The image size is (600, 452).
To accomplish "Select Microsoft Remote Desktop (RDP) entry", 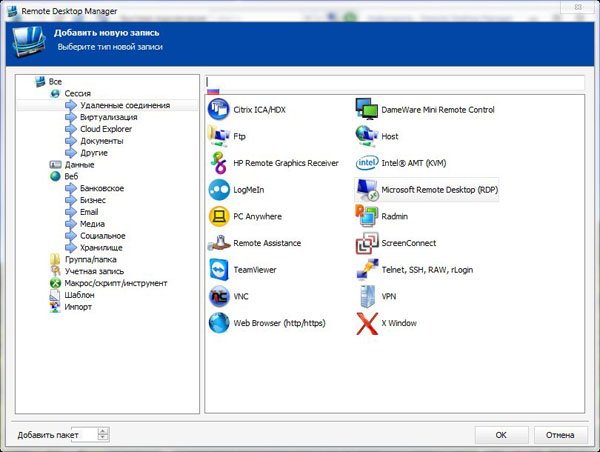I will 425,189.
